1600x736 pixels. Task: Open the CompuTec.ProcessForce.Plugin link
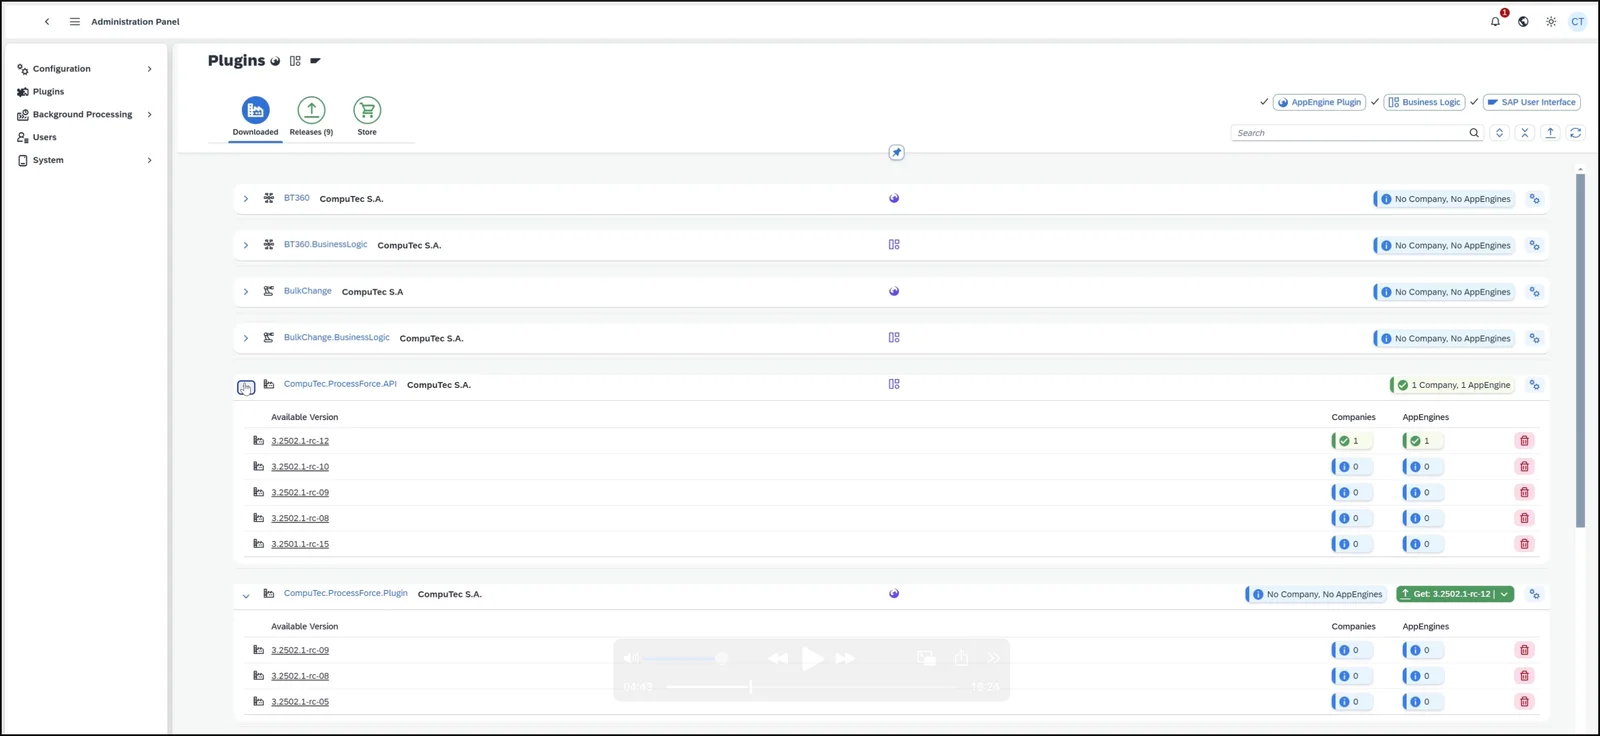coord(345,593)
